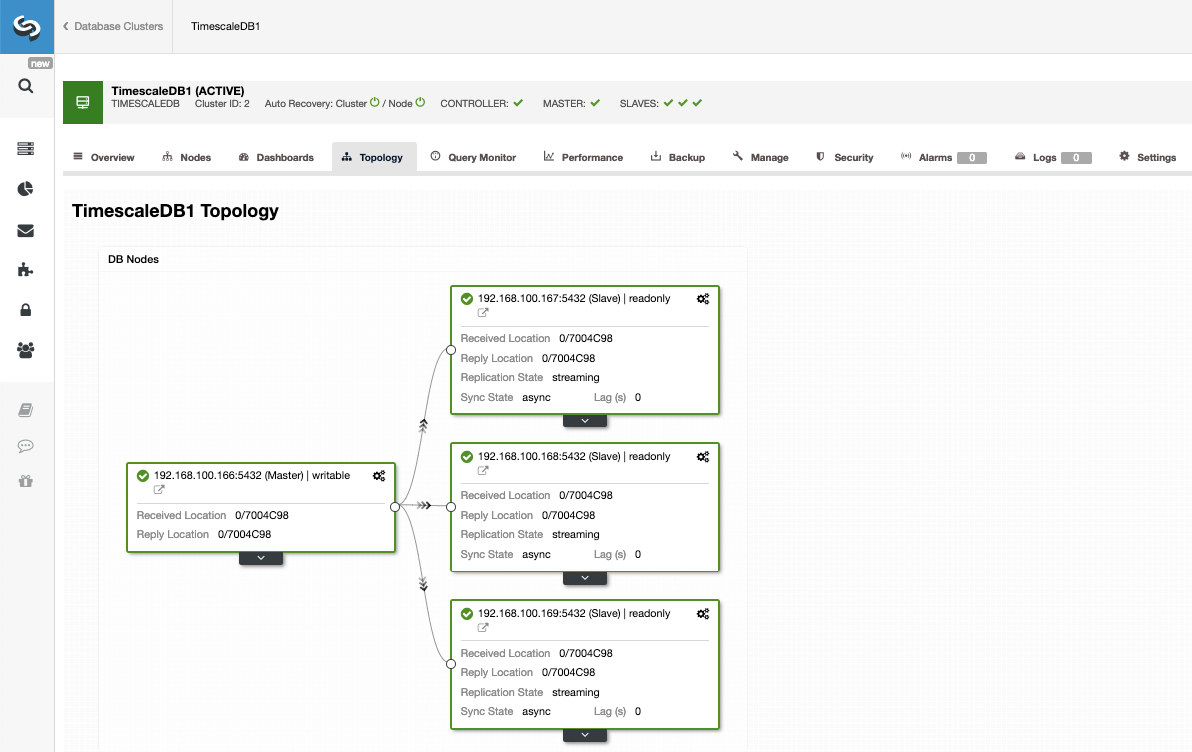Click the TimescaleDB1 breadcrumb
Viewport: 1192px width, 752px height.
pos(226,27)
